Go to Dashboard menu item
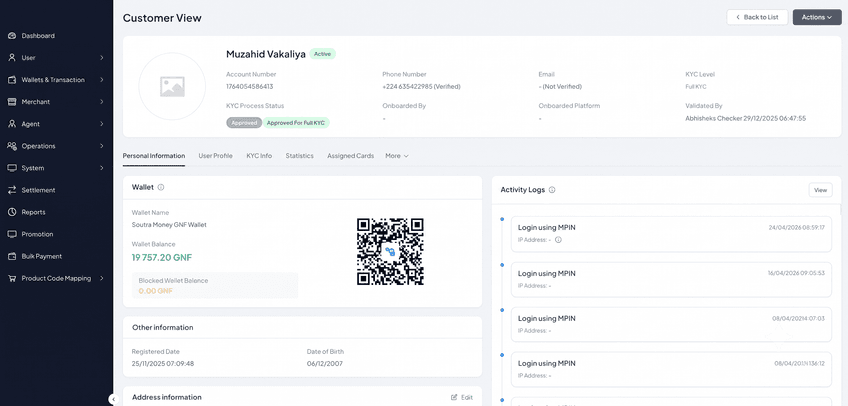This screenshot has width=848, height=406. coord(56,36)
